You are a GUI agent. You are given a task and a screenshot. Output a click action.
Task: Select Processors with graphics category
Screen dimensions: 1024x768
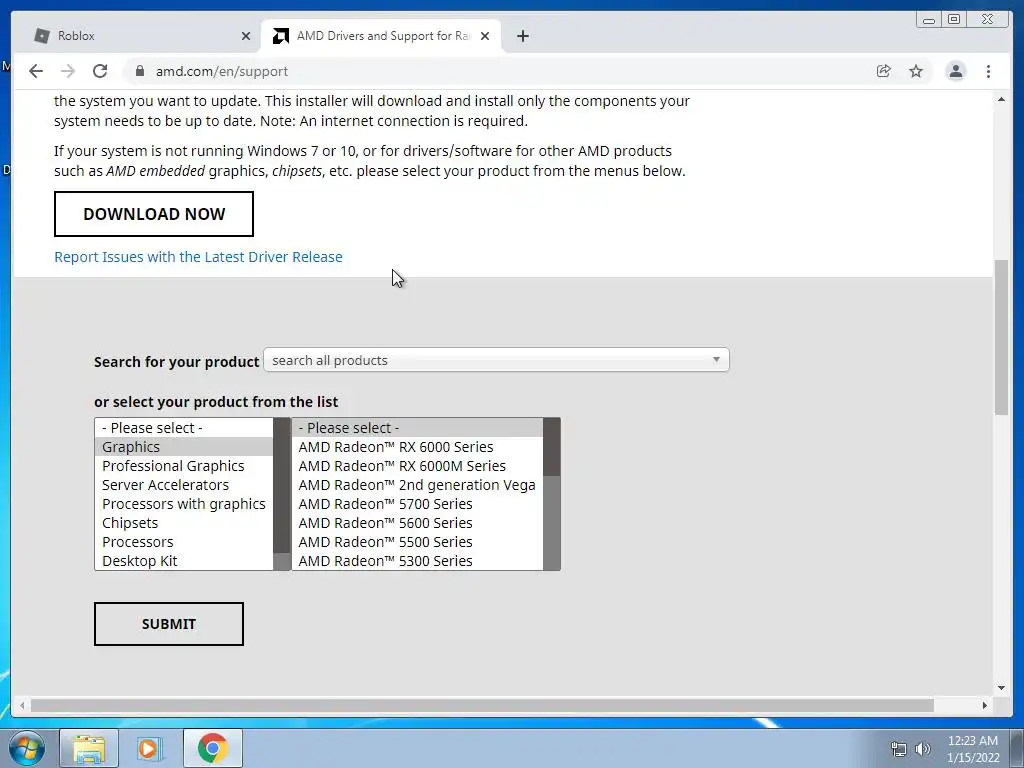[184, 504]
